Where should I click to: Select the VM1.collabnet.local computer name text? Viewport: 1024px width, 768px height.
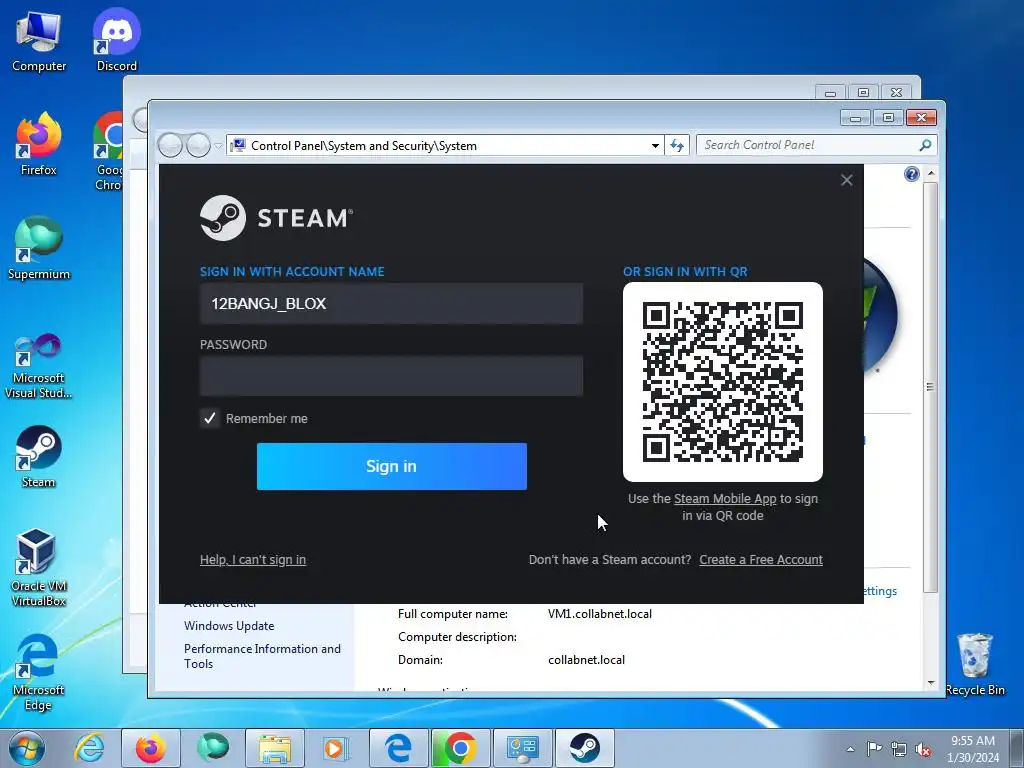[x=600, y=614]
